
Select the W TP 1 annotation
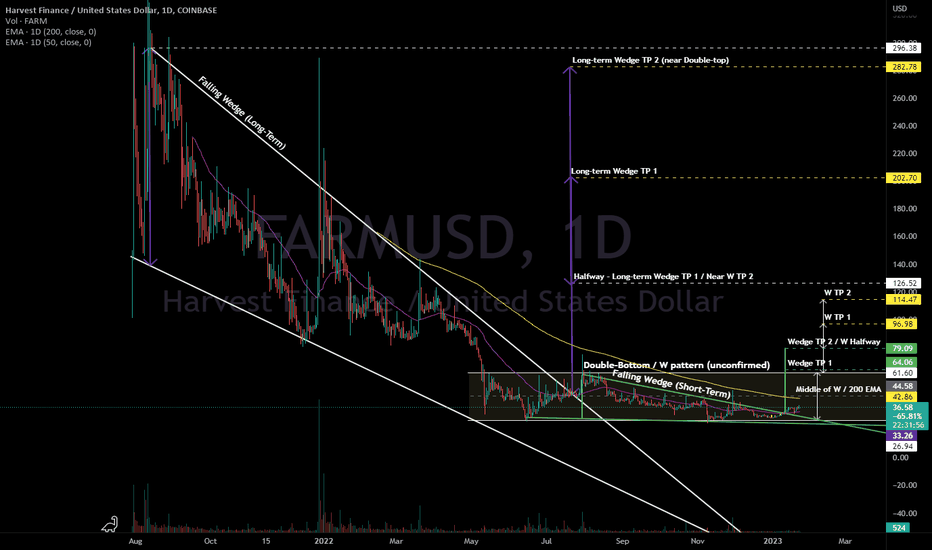[837, 317]
